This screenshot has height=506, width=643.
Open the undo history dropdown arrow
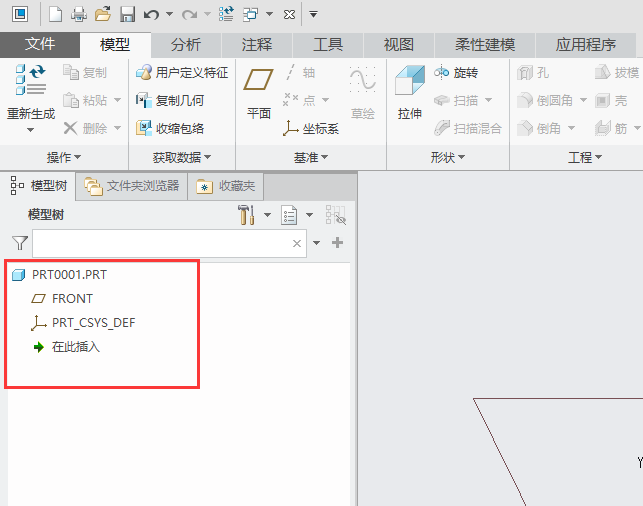[169, 14]
